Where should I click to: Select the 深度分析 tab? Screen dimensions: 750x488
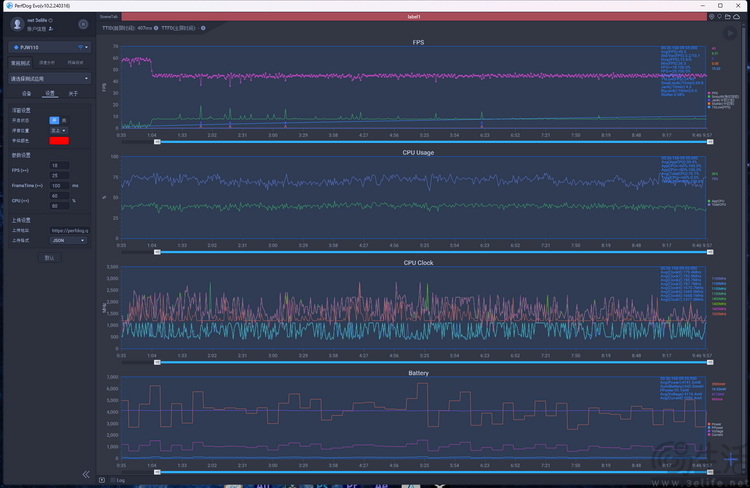[x=47, y=63]
